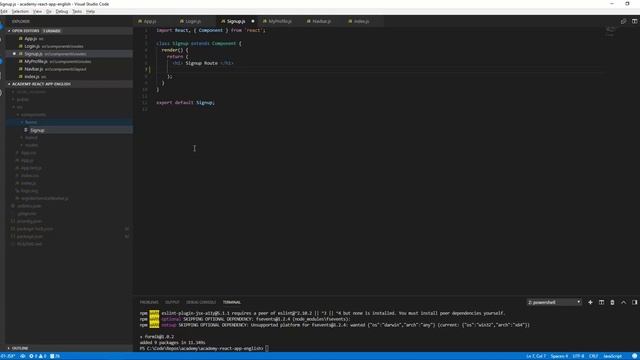Maximize the panel with the up chevron
The height and width of the screenshot is (360, 640).
point(623,302)
